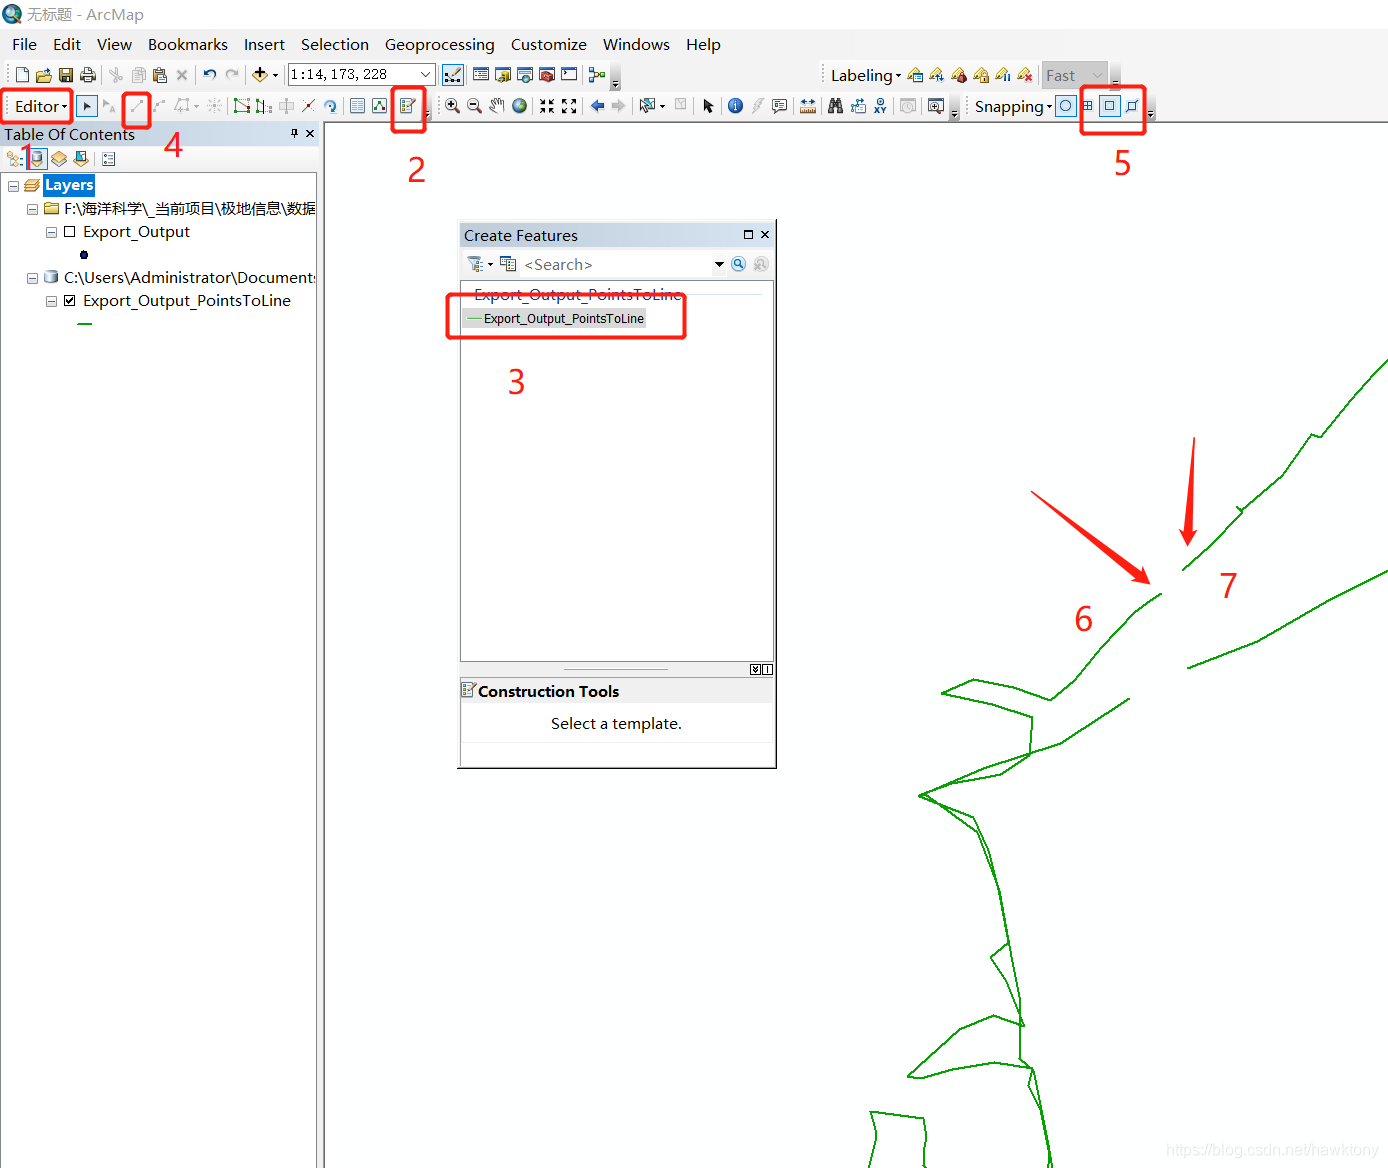1388x1168 pixels.
Task: Open the Attributes window
Action: click(357, 106)
